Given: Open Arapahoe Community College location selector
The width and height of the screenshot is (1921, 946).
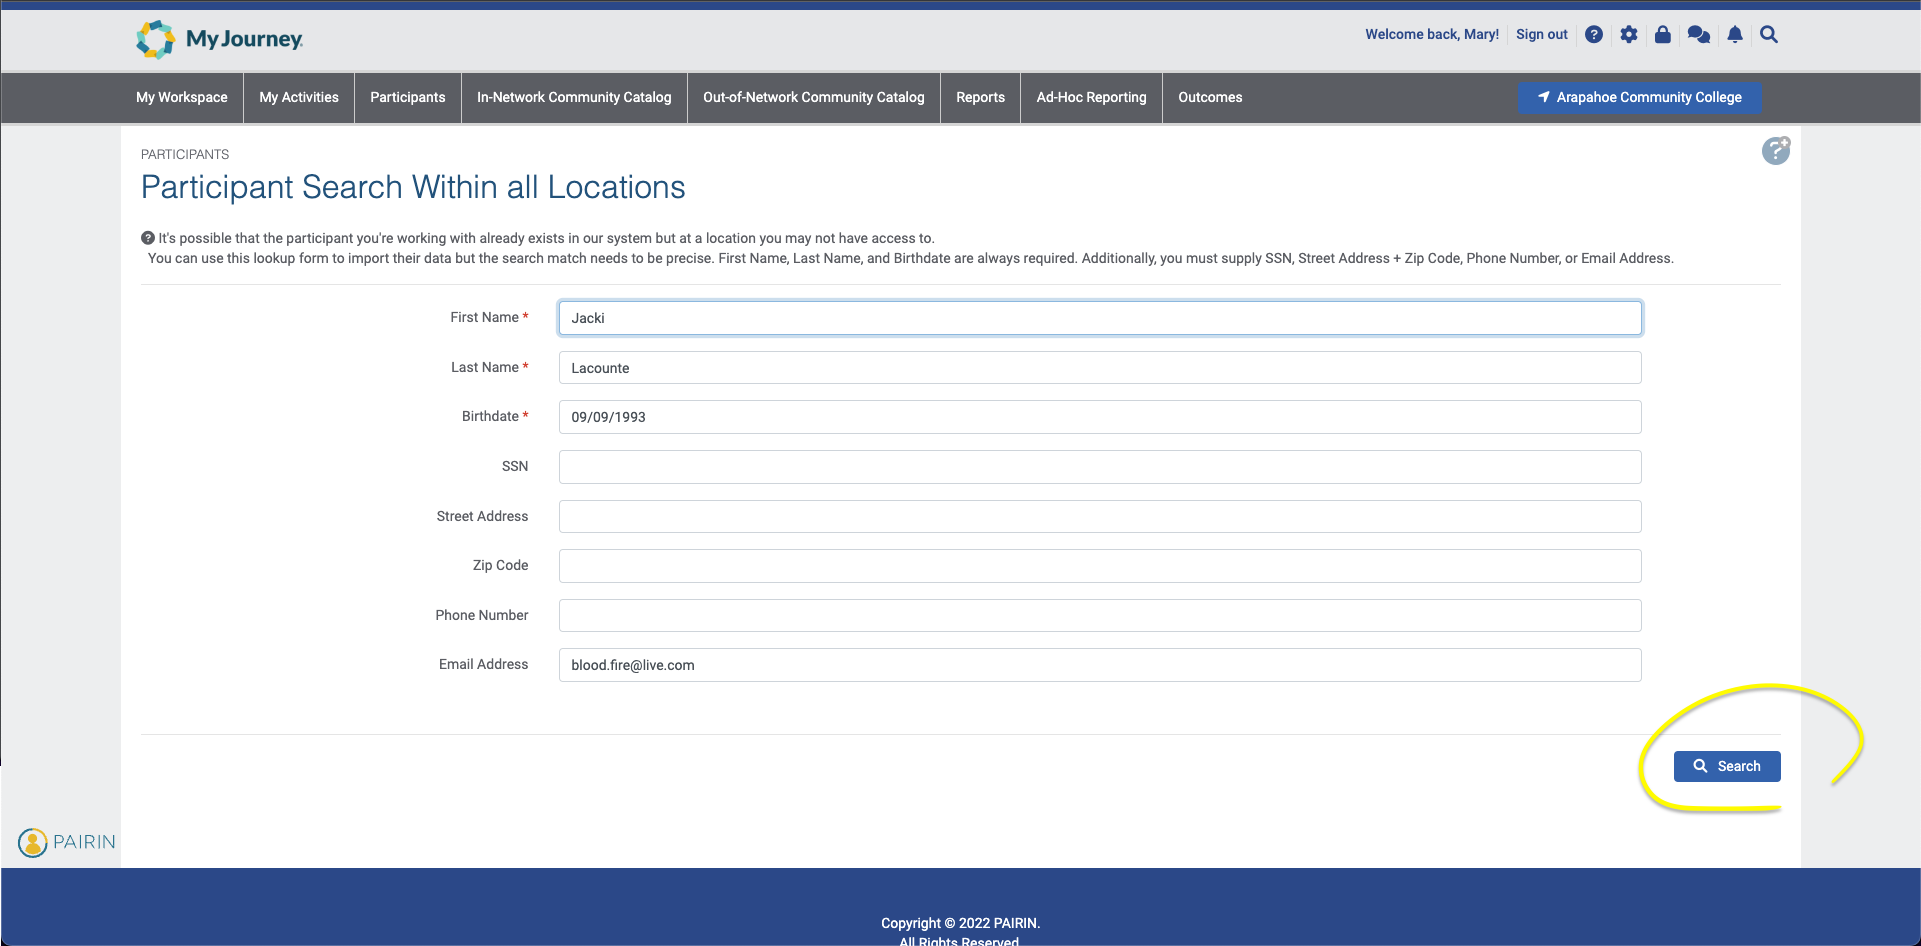Looking at the screenshot, I should click(x=1639, y=97).
